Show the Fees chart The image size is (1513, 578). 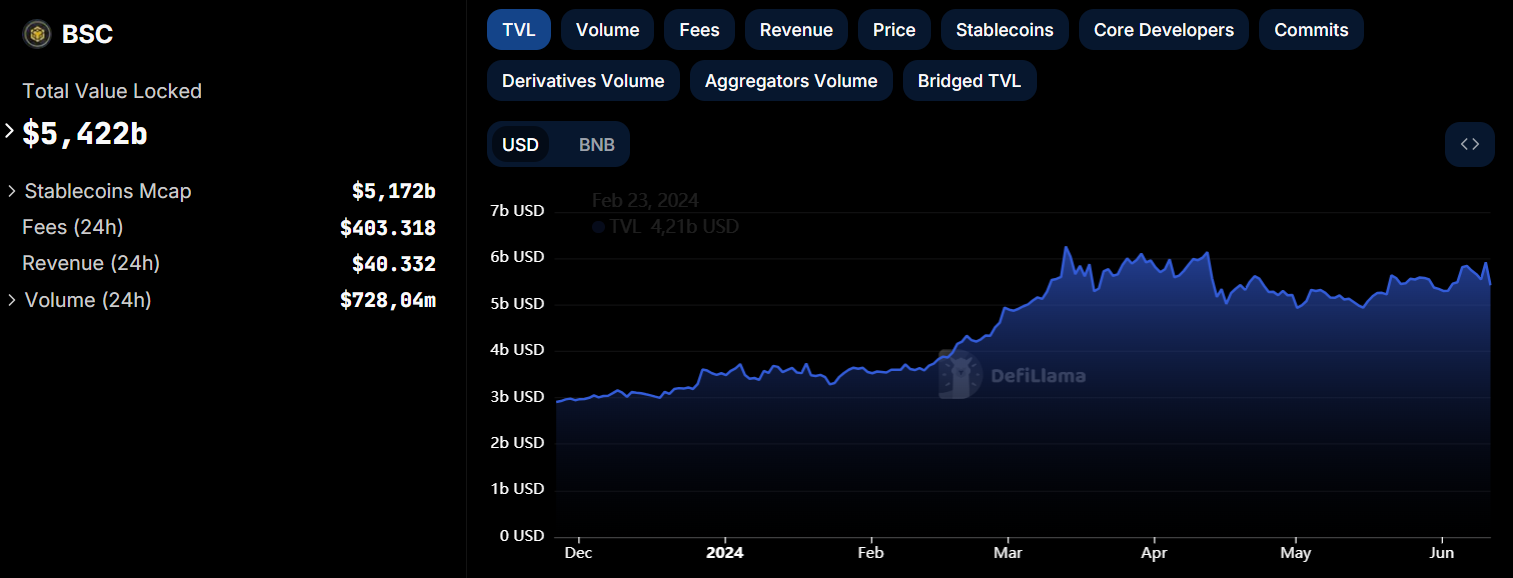(x=699, y=30)
